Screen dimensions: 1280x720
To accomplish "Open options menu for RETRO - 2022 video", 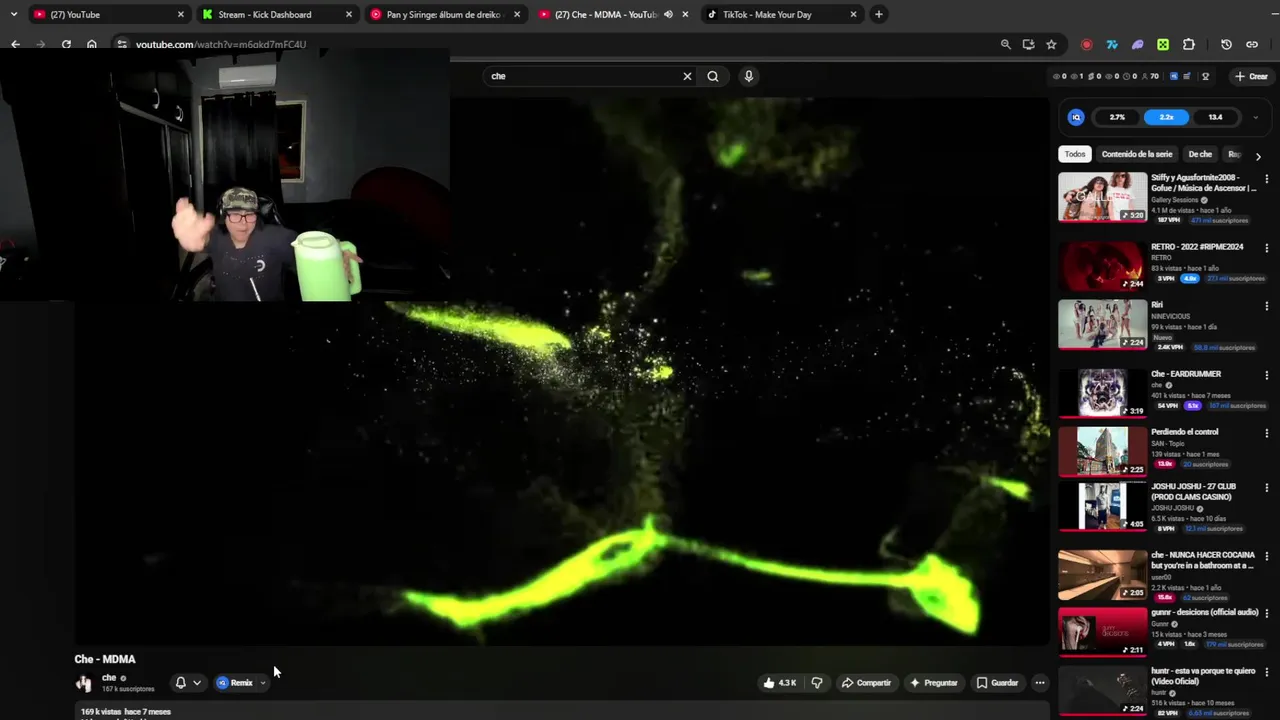I will click(x=1266, y=248).
